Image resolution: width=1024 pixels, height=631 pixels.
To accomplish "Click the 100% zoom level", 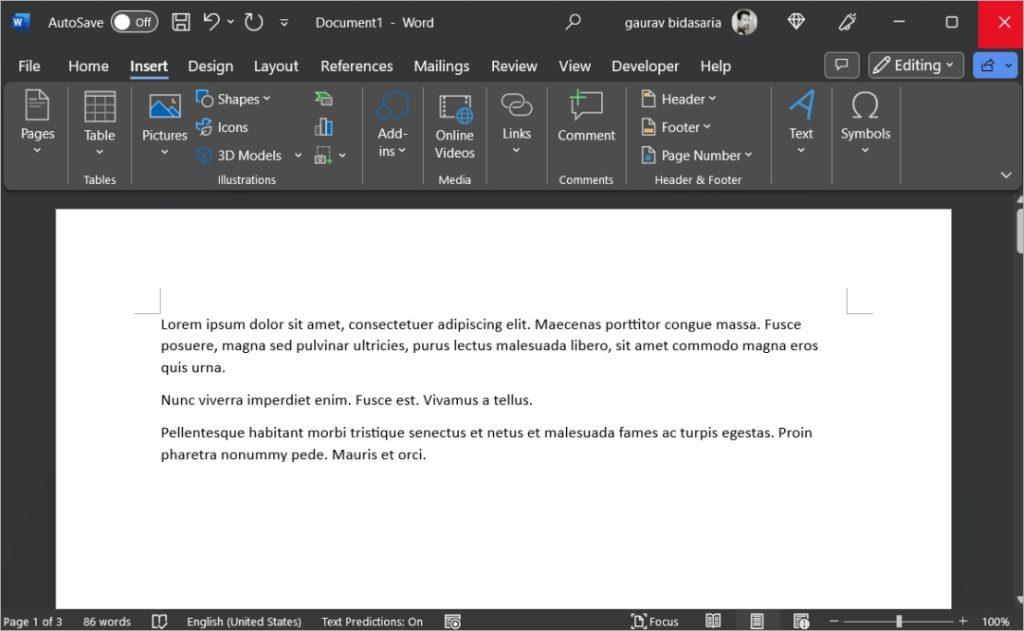I will click(x=995, y=622).
